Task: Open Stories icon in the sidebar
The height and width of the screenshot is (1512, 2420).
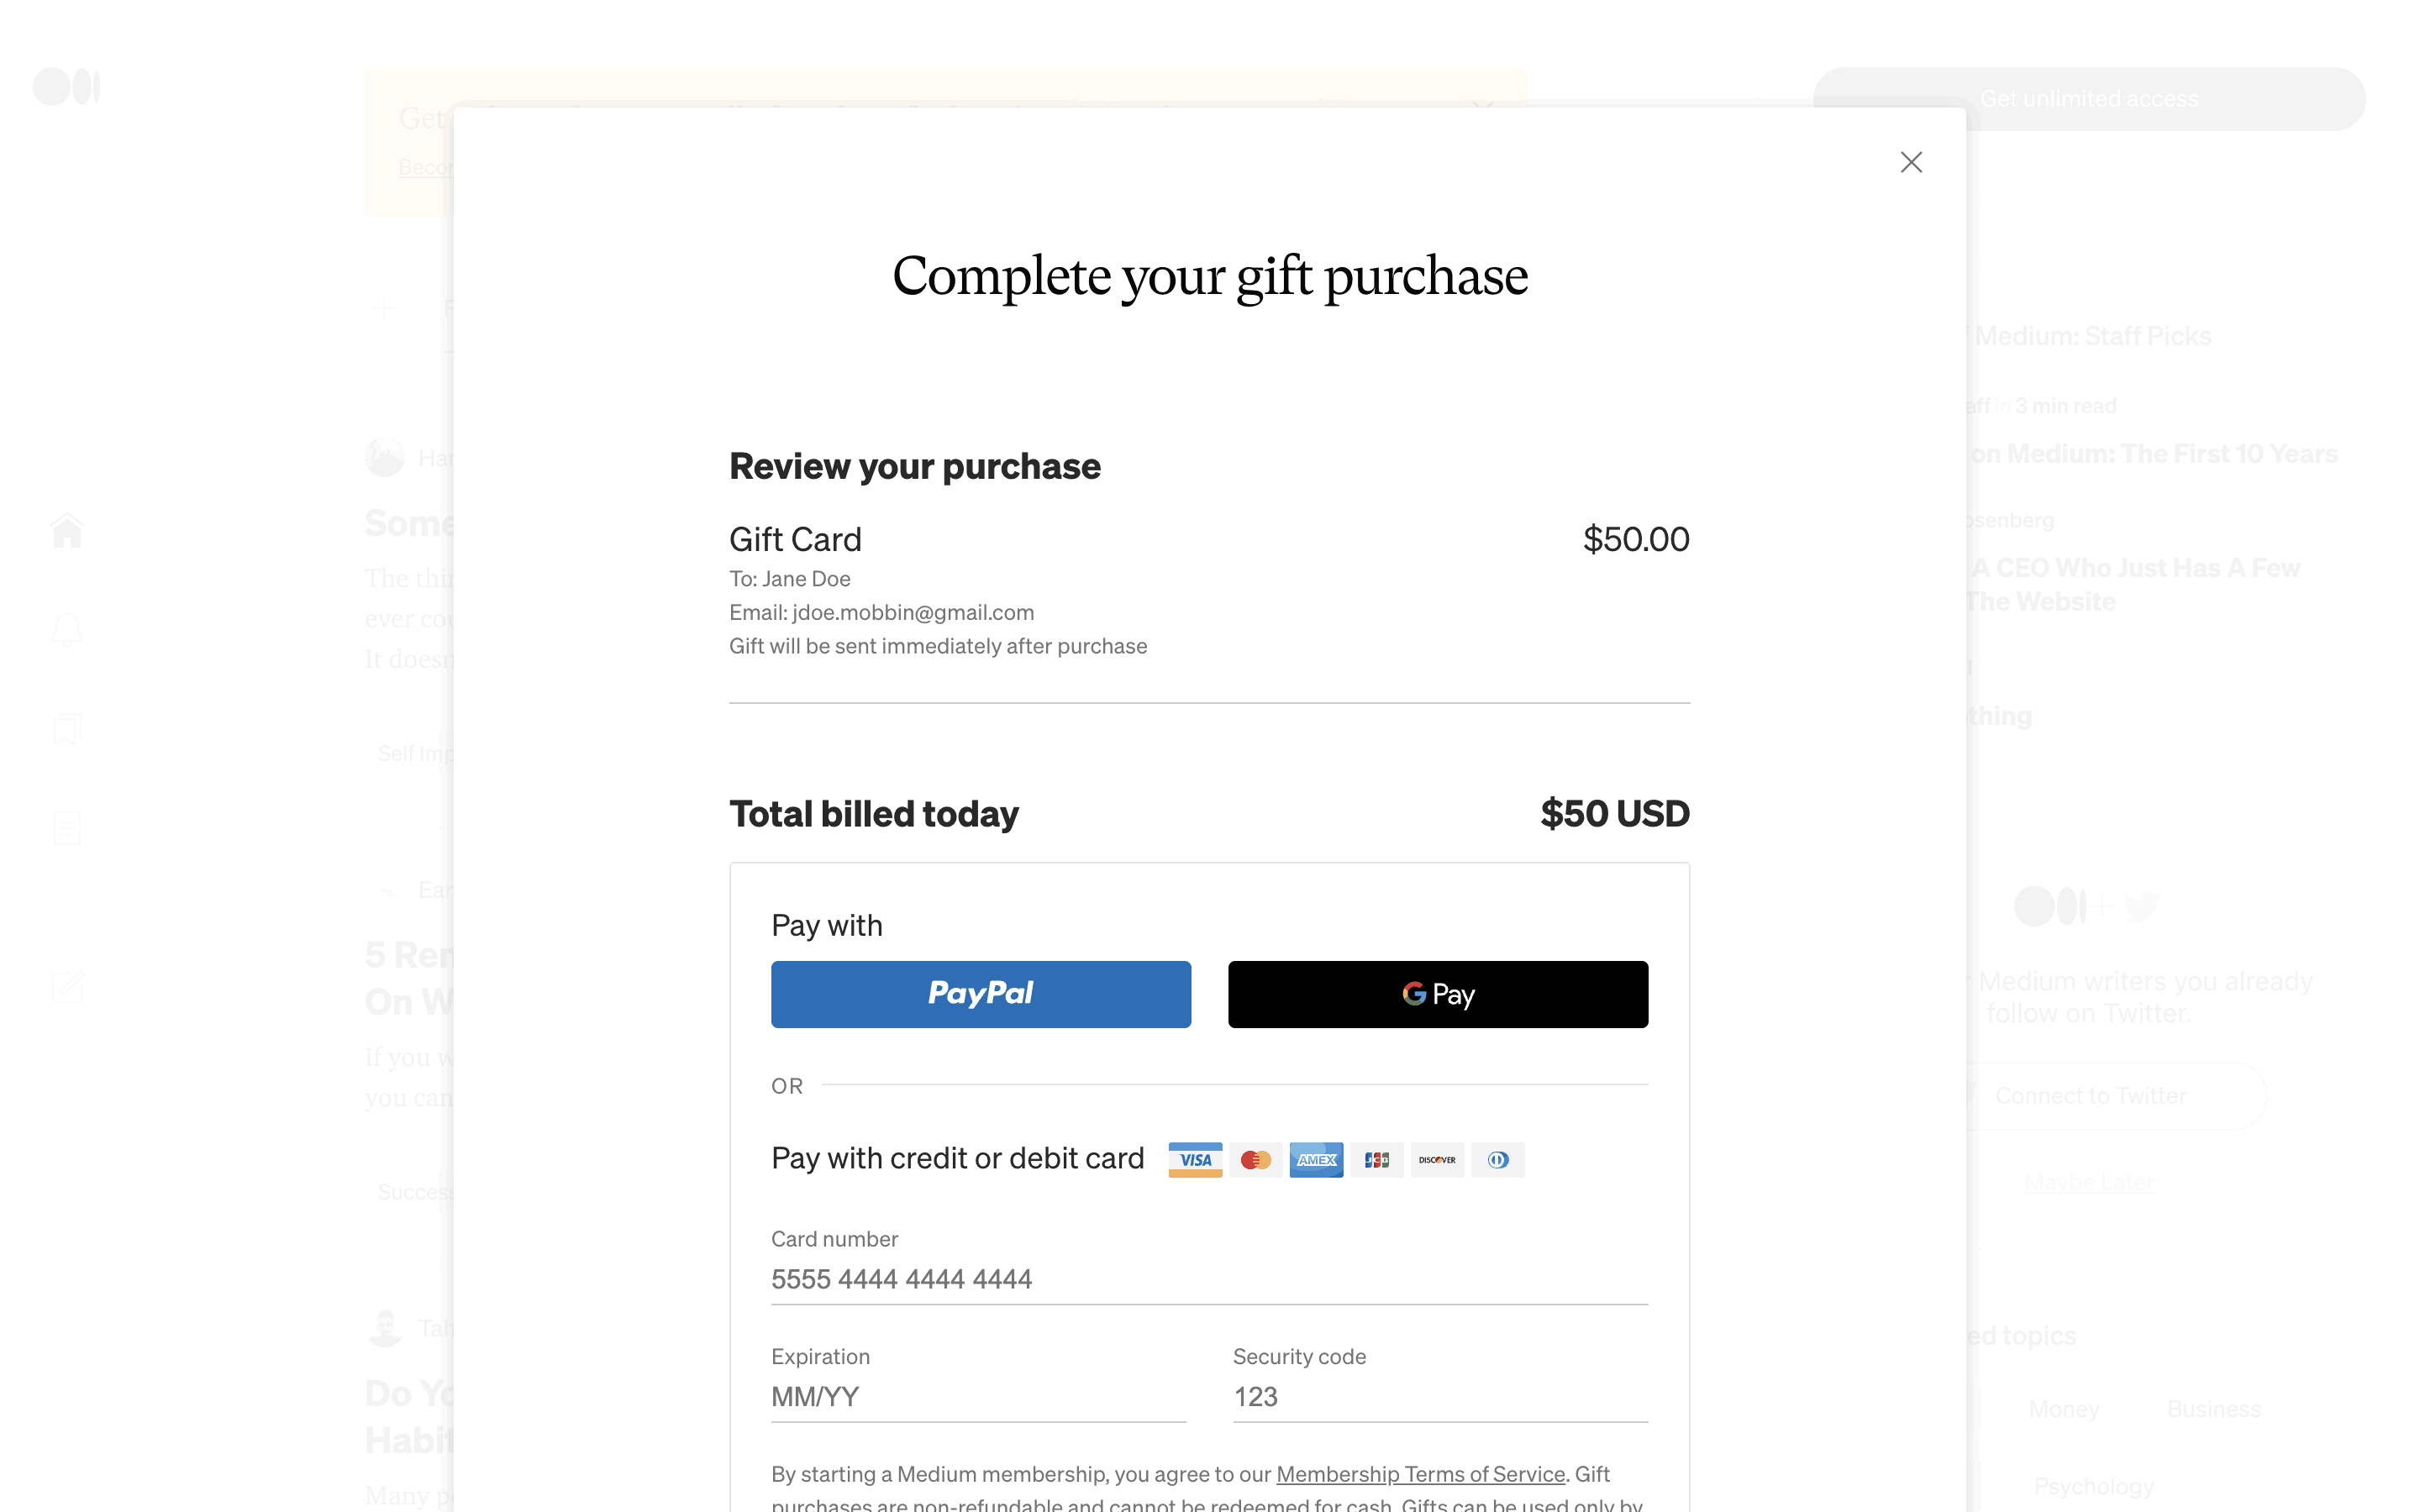Action: point(67,828)
